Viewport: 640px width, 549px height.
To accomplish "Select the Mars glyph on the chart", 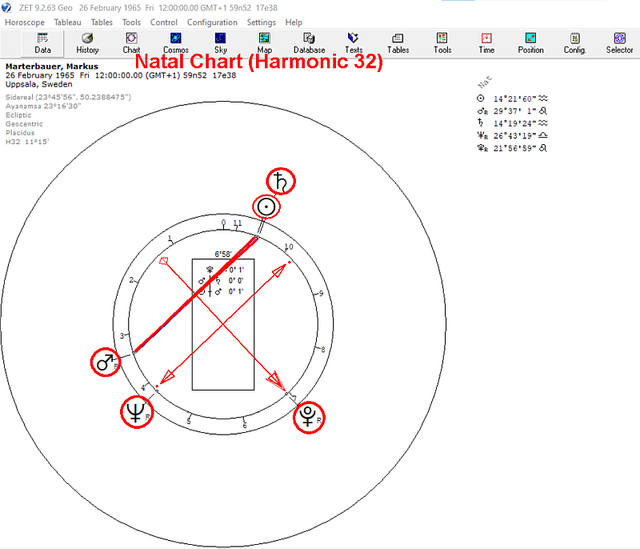I will point(106,362).
